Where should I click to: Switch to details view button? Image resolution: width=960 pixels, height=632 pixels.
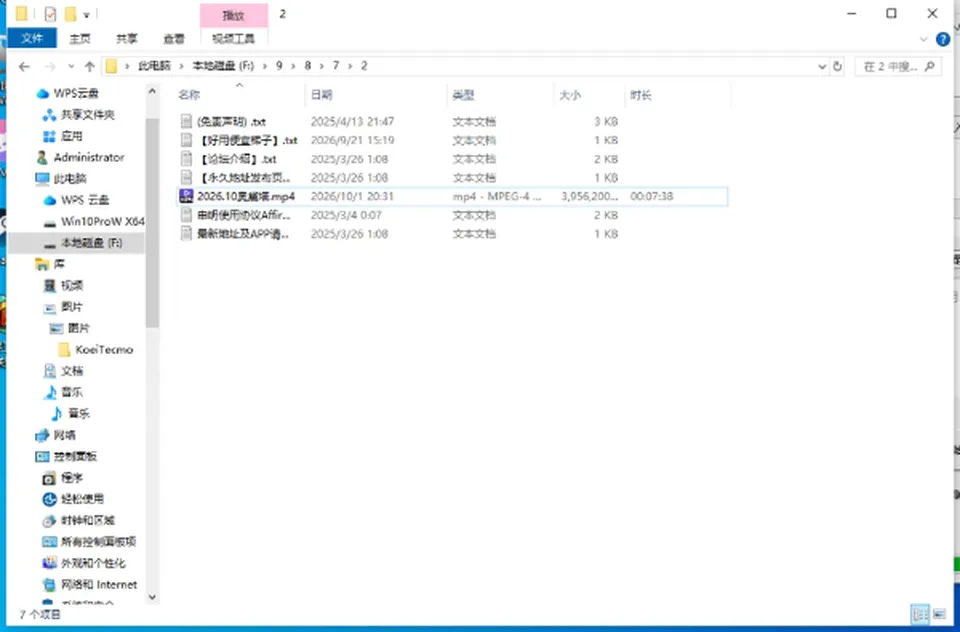[x=920, y=614]
